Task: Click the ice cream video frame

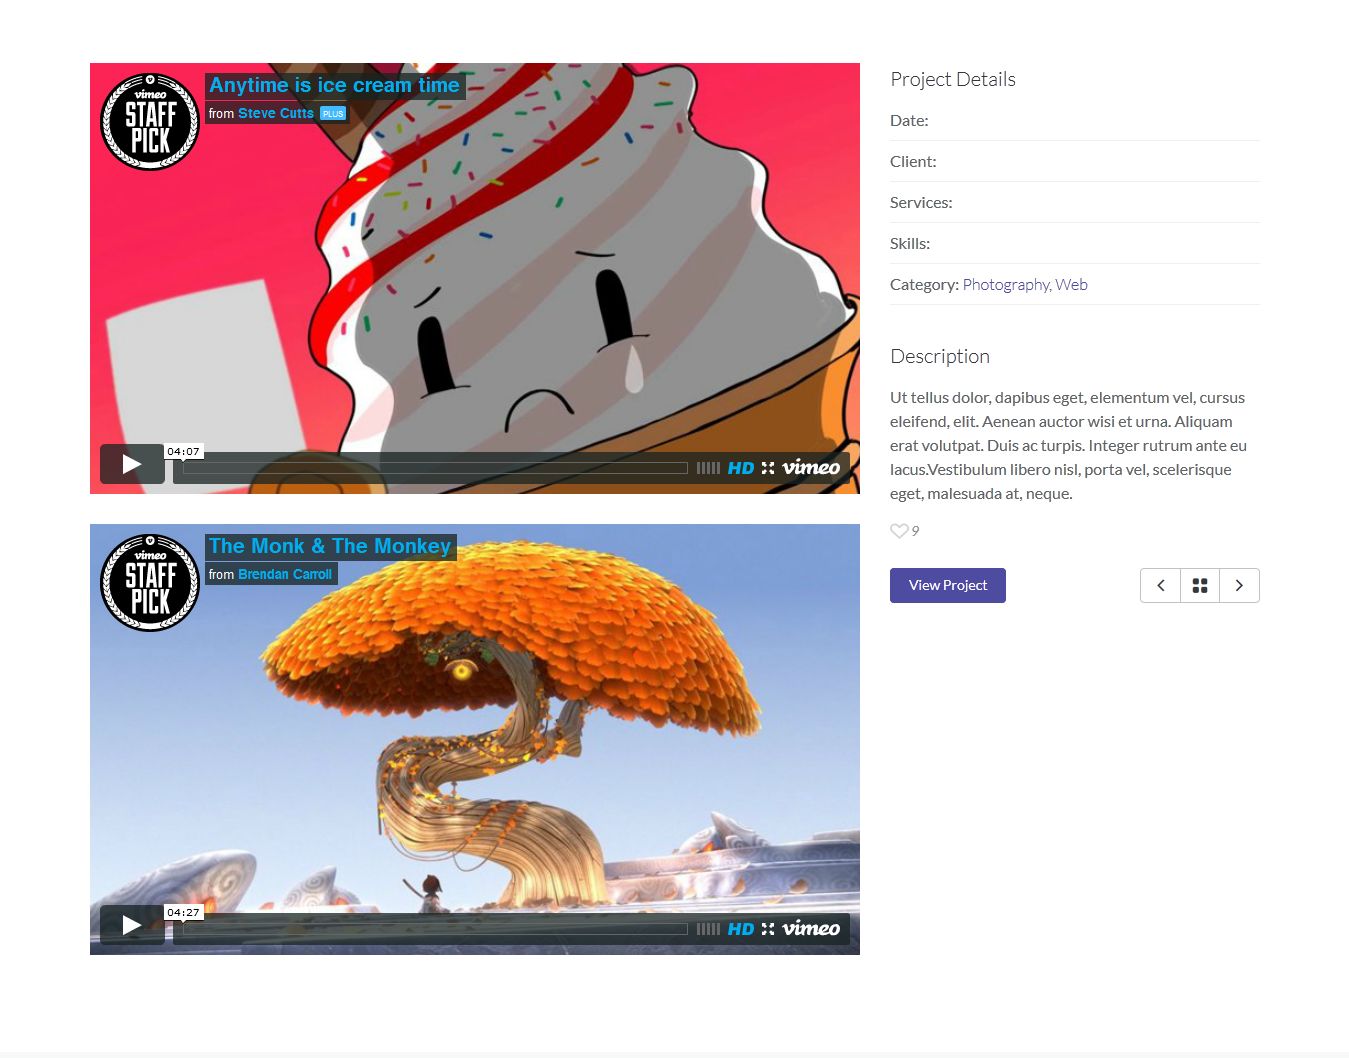Action: click(475, 278)
